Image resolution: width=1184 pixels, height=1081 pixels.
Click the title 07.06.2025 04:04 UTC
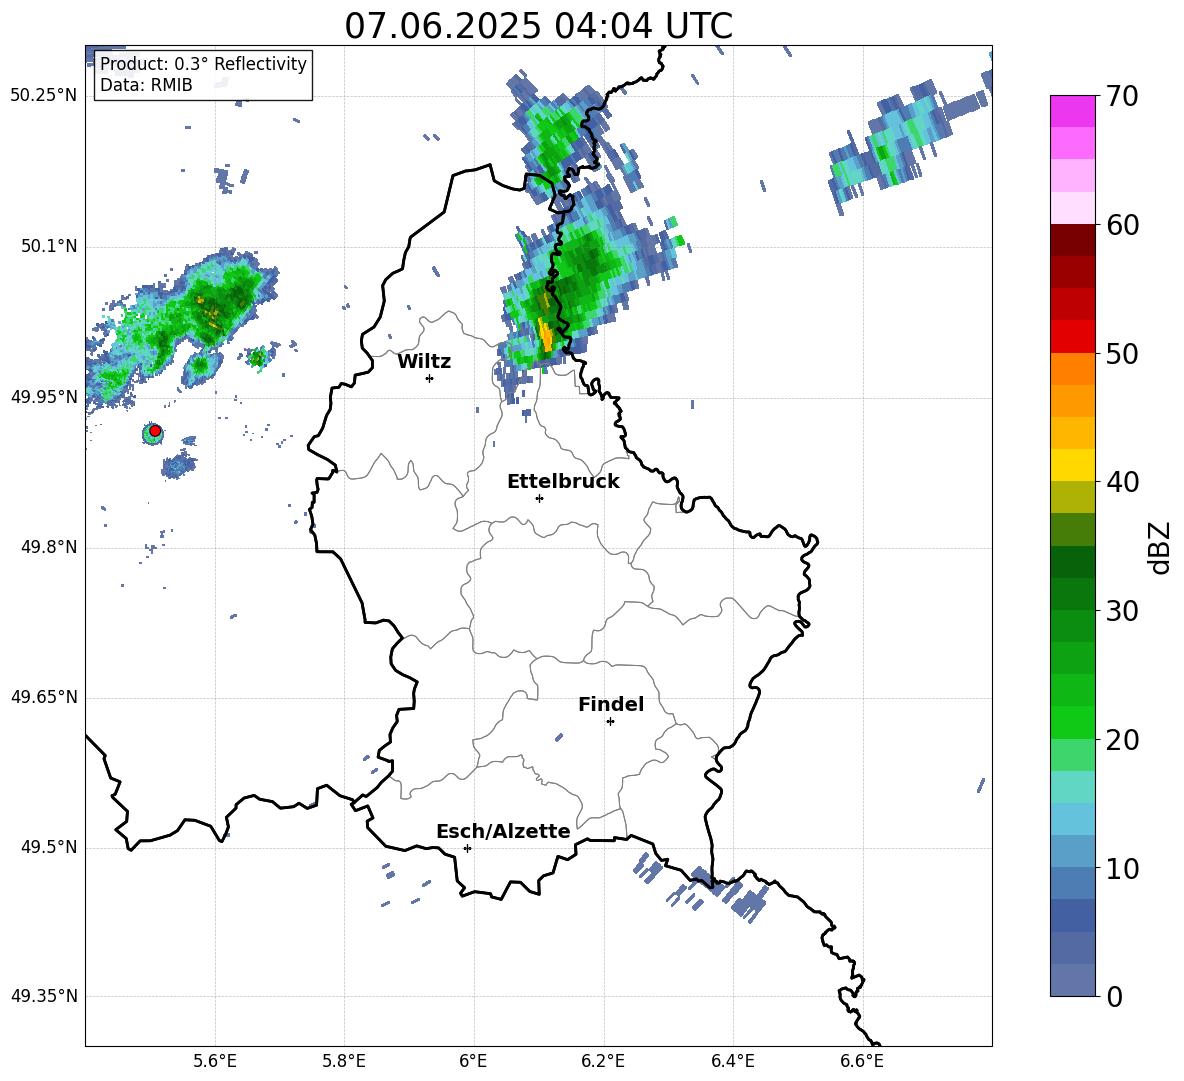[538, 26]
